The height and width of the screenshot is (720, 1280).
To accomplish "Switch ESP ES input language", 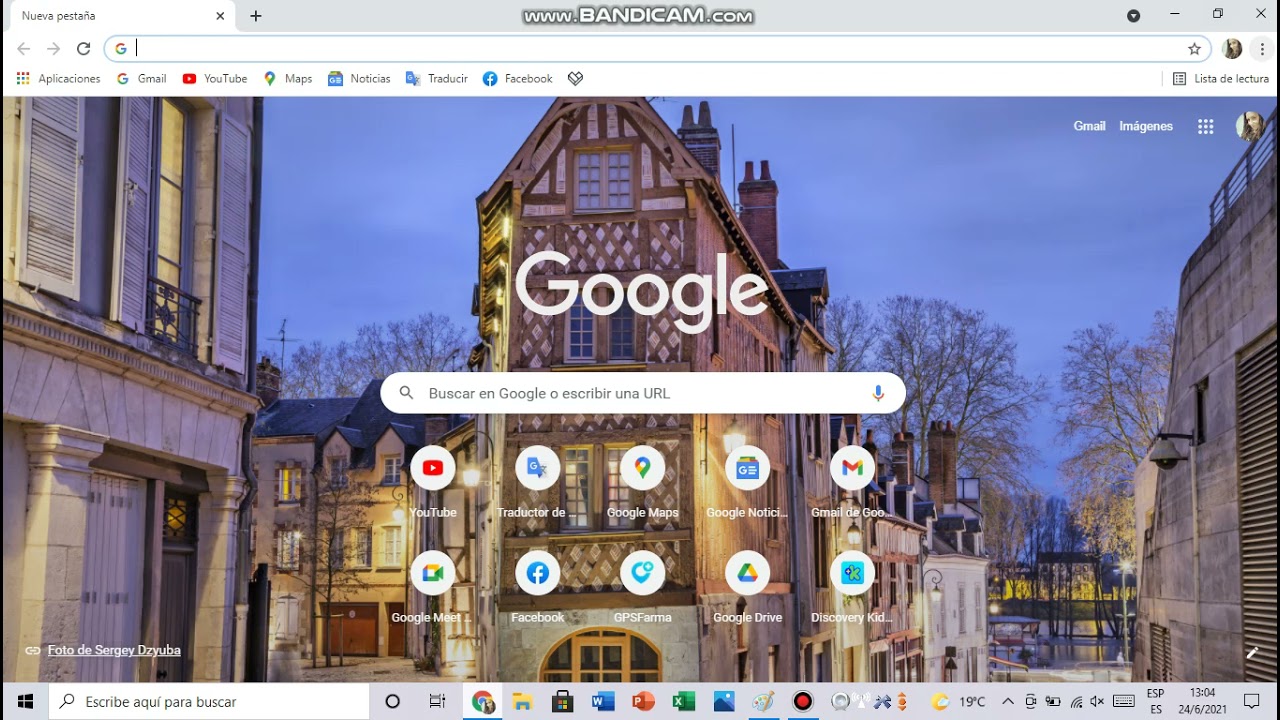I will [1156, 701].
